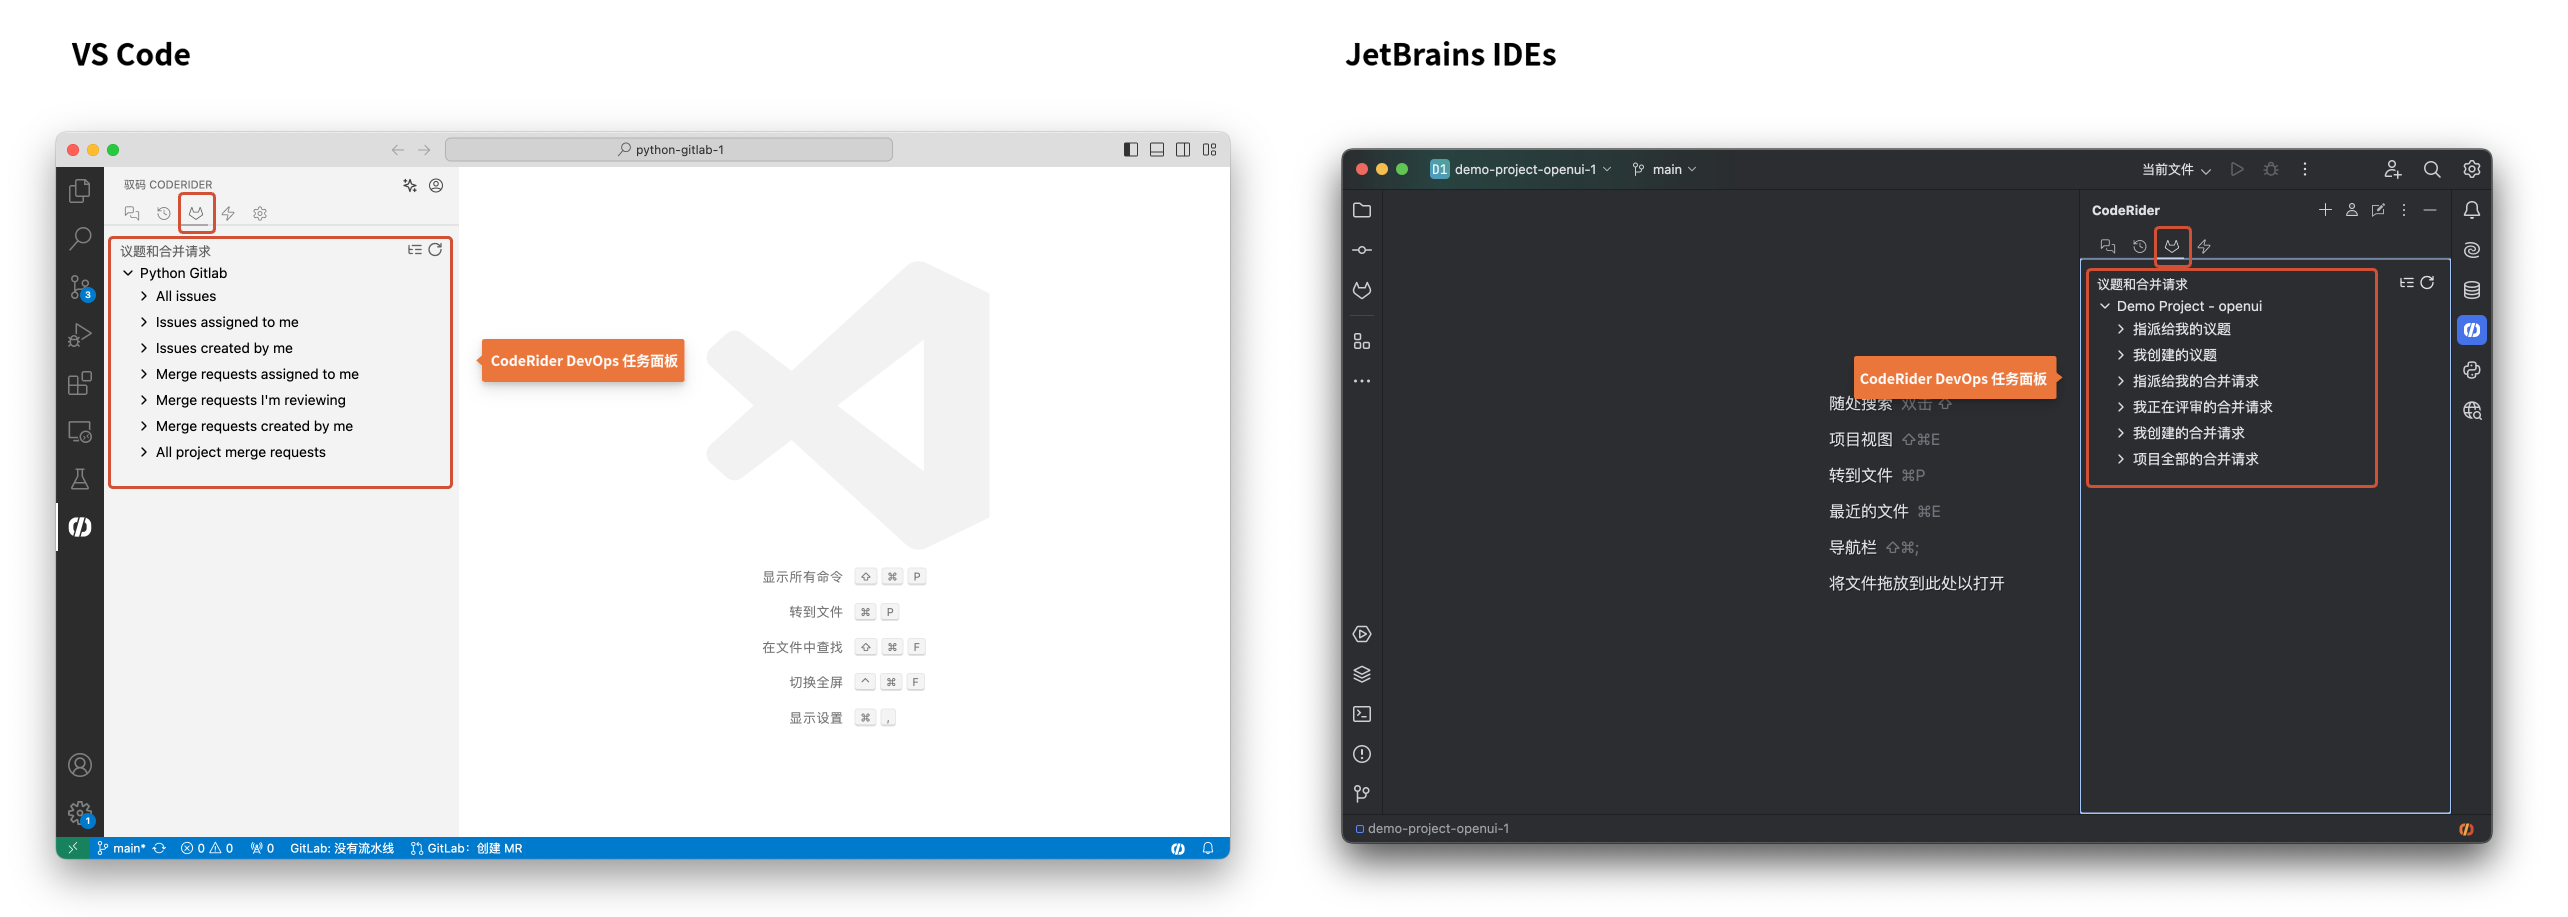Customize layout icon in VS Code title bar
Screen dimensions: 2568x917
pyautogui.click(x=1210, y=150)
